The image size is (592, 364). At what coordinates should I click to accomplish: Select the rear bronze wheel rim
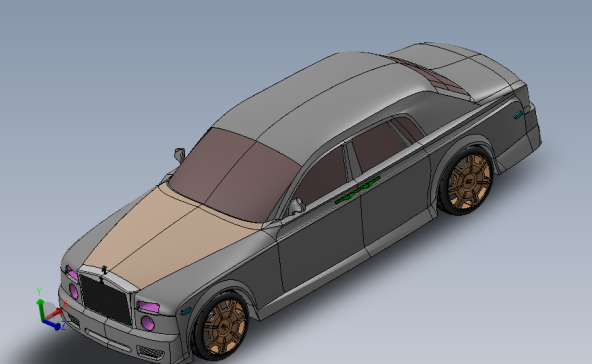[x=469, y=182]
